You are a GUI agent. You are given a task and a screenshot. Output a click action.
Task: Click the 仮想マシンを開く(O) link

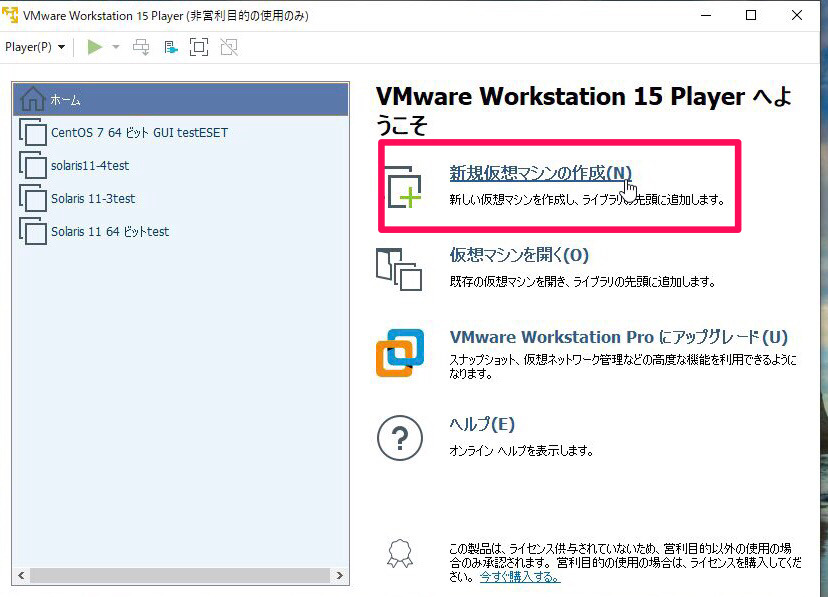click(x=519, y=255)
